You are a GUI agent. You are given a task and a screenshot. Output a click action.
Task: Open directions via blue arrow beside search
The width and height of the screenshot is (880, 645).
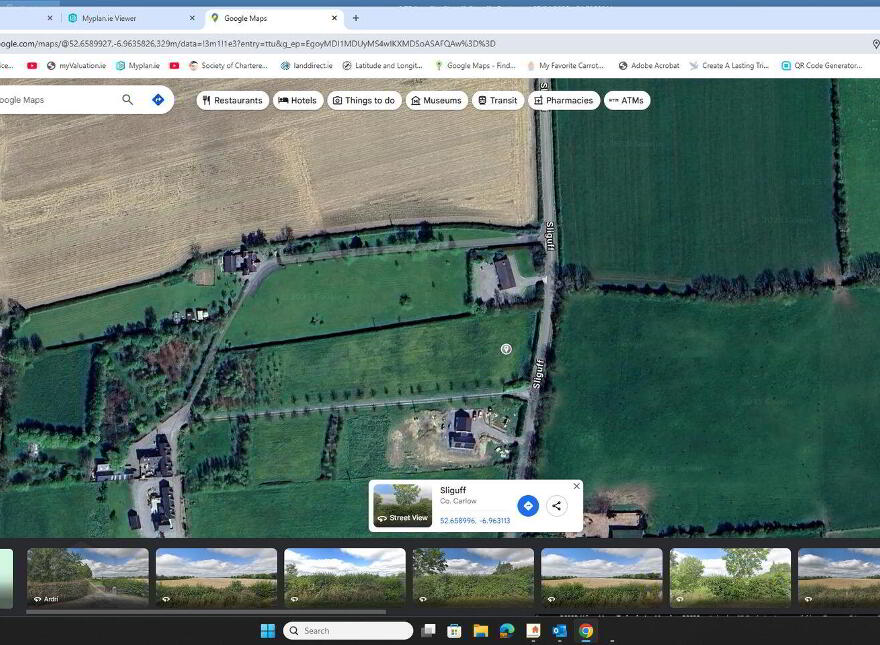pyautogui.click(x=158, y=99)
